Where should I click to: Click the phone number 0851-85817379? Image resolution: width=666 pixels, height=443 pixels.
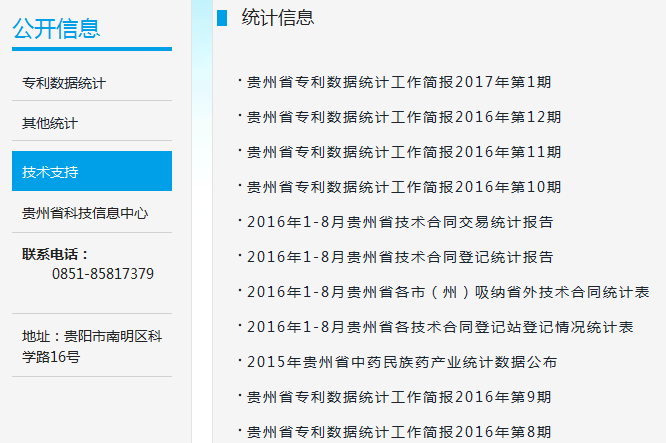(x=103, y=274)
